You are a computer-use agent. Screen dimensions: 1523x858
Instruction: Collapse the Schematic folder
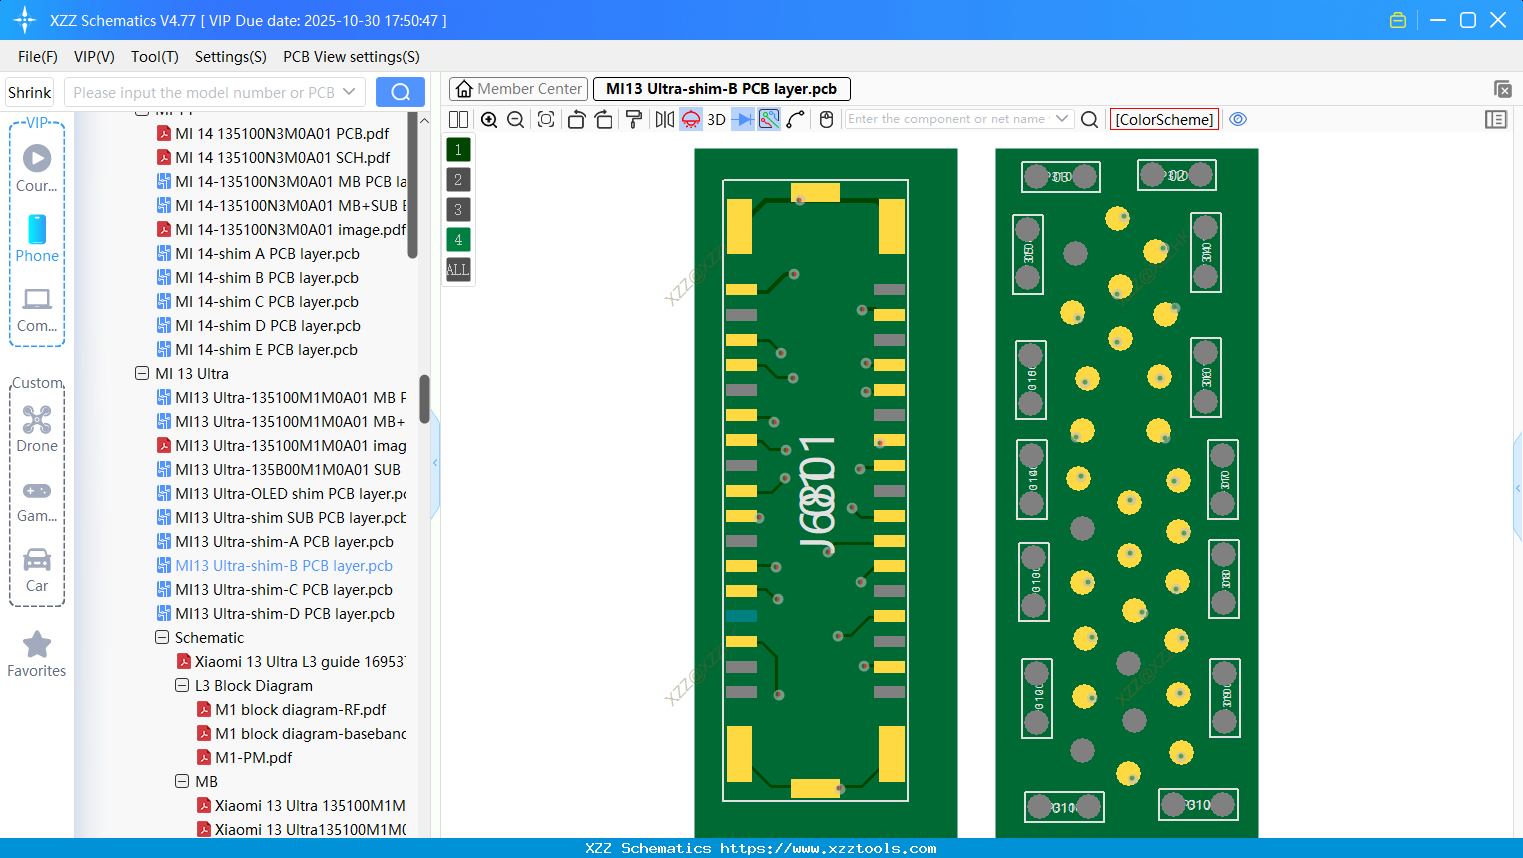pyautogui.click(x=162, y=637)
